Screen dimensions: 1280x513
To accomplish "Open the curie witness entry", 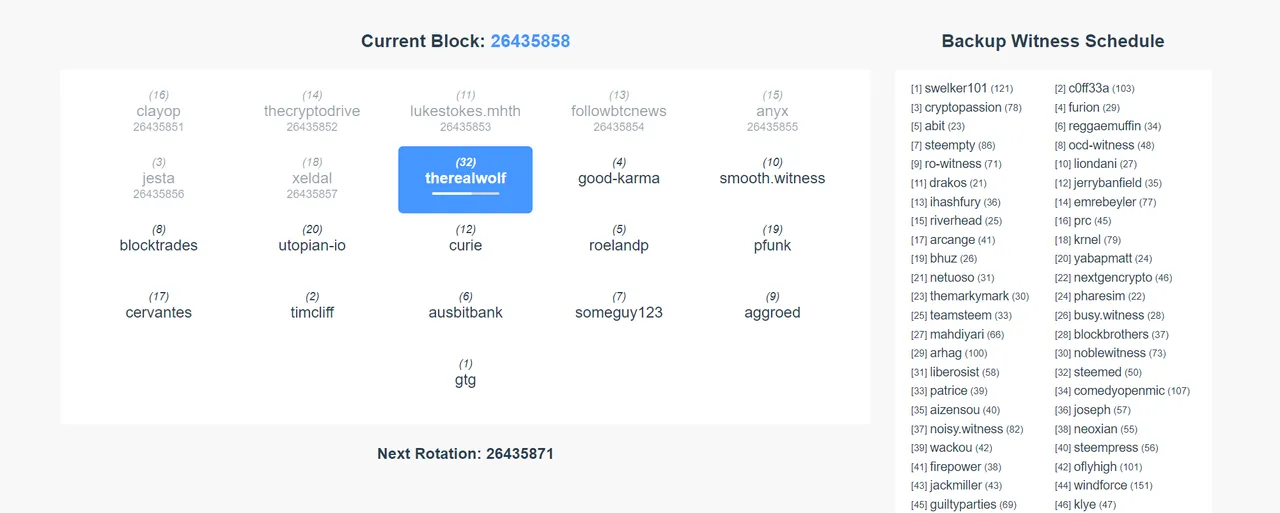I will [465, 245].
